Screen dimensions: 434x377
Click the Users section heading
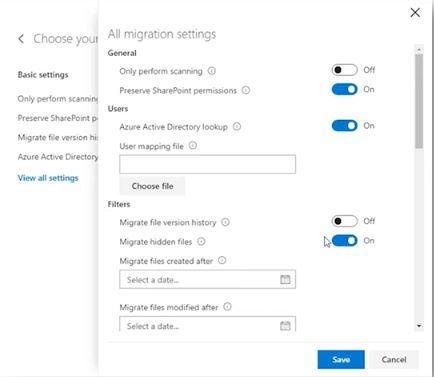point(118,109)
